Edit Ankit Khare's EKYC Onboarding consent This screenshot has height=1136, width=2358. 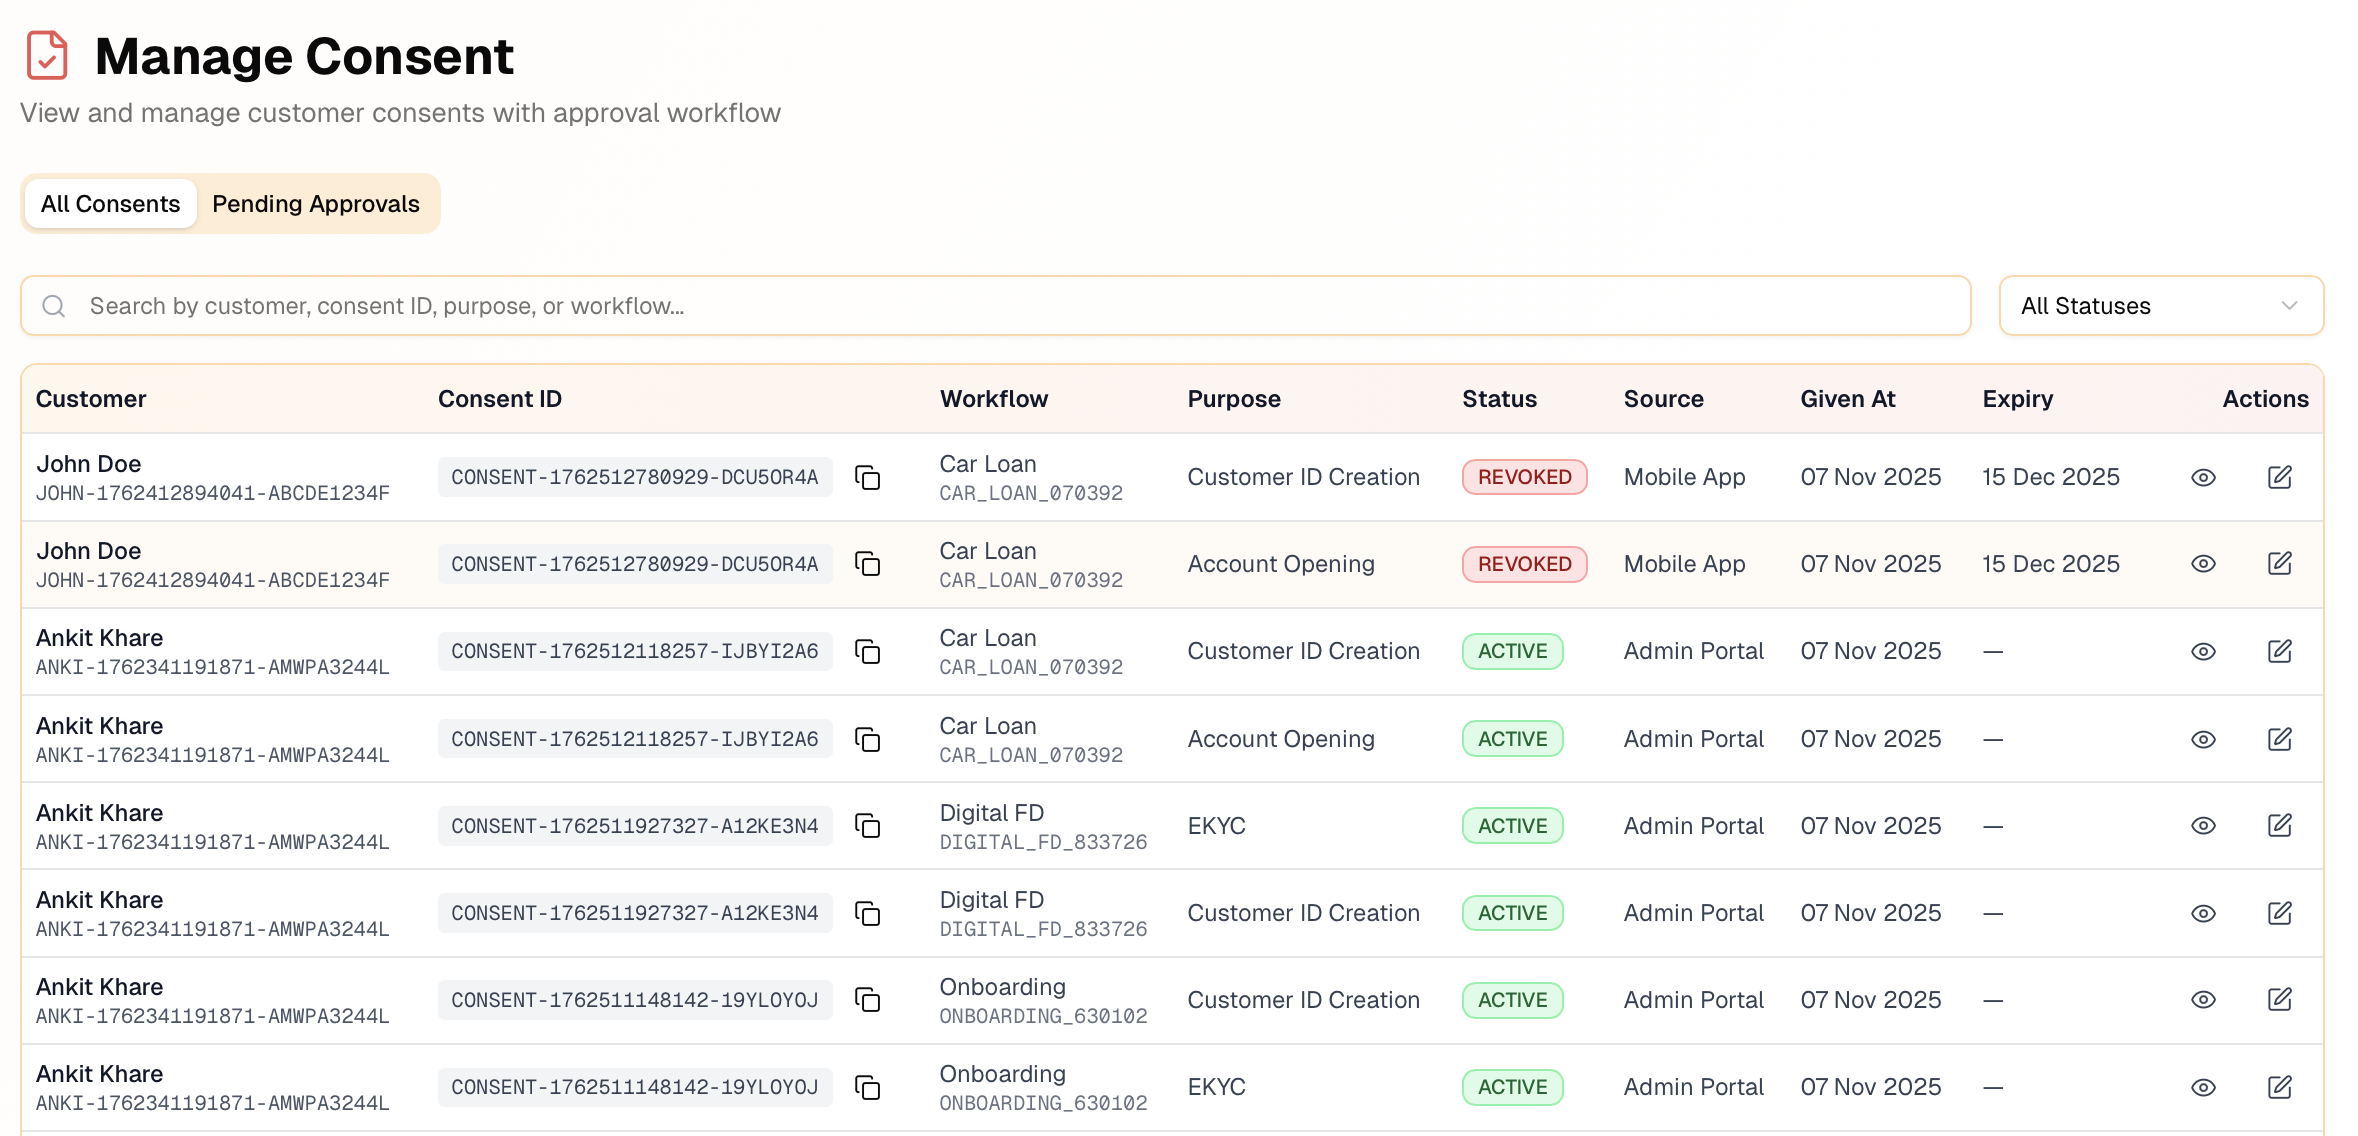click(x=2281, y=1087)
